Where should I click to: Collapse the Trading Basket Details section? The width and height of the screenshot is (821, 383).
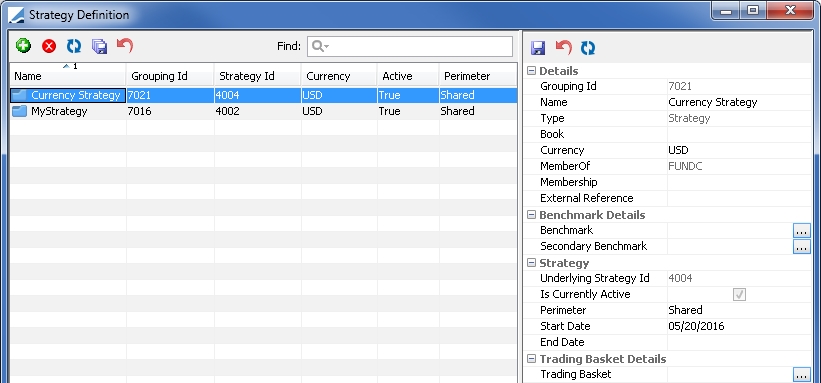pyautogui.click(x=531, y=359)
